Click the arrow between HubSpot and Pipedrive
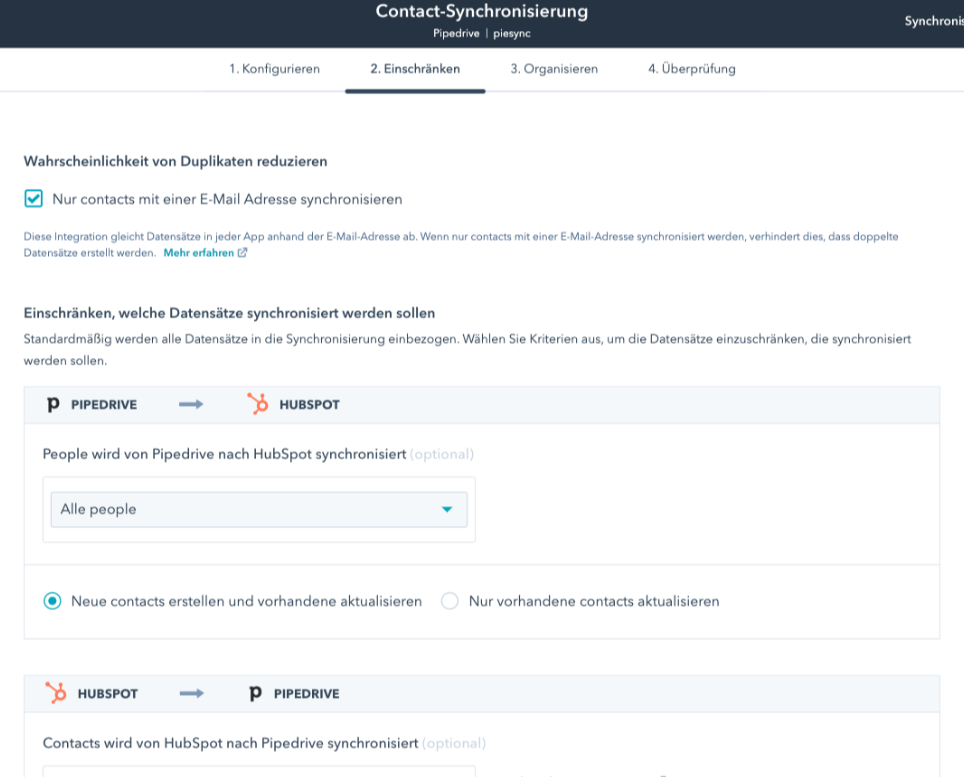964x777 pixels. 192,693
